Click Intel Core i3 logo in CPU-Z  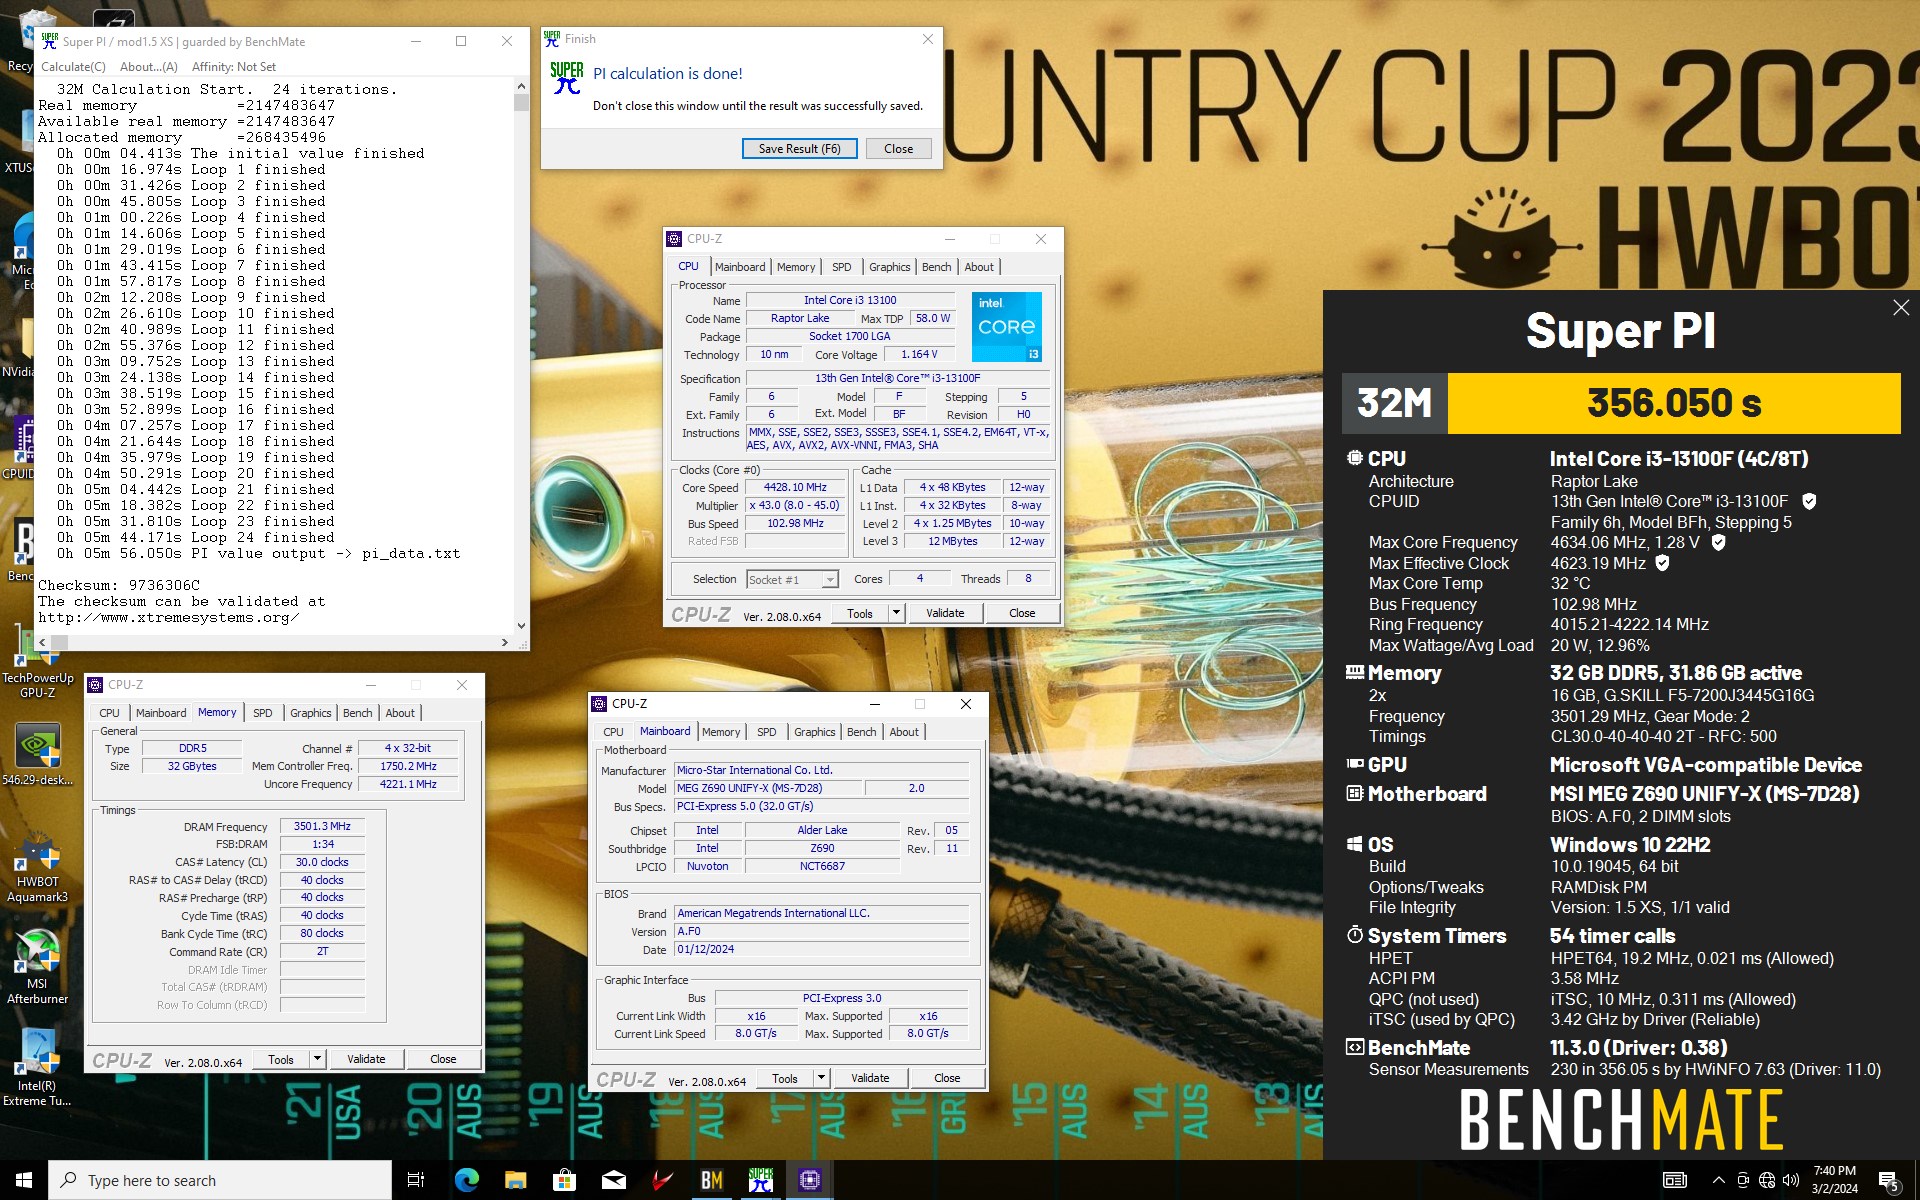coord(1007,326)
